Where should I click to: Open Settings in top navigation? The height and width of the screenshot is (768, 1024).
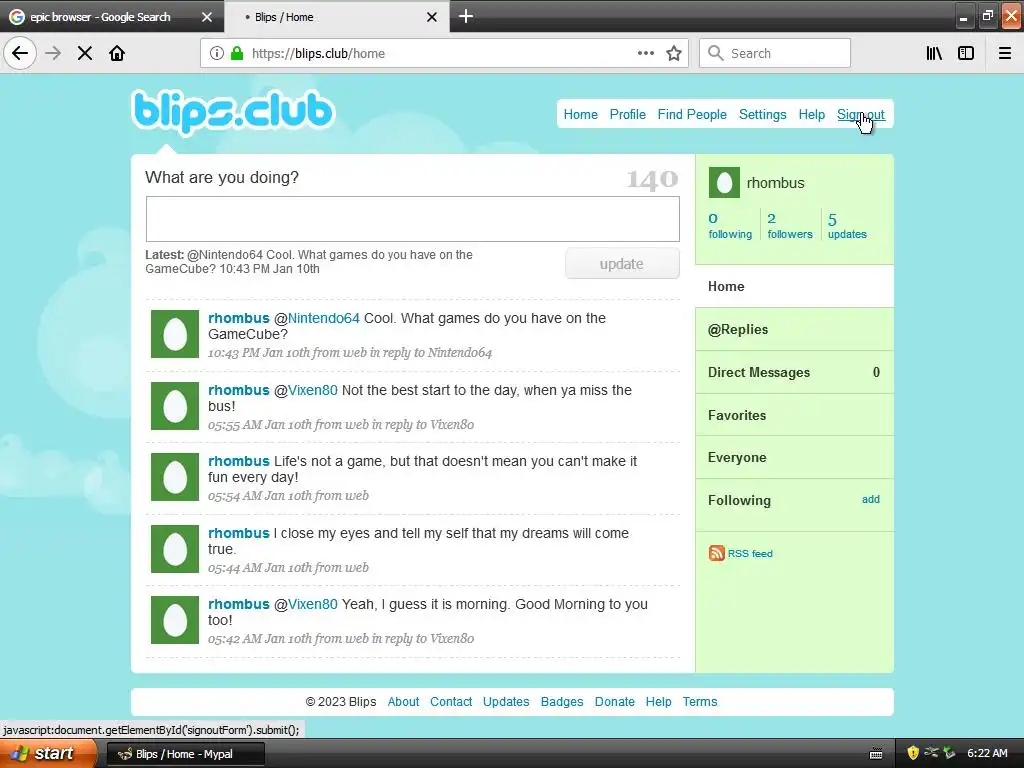(x=762, y=114)
